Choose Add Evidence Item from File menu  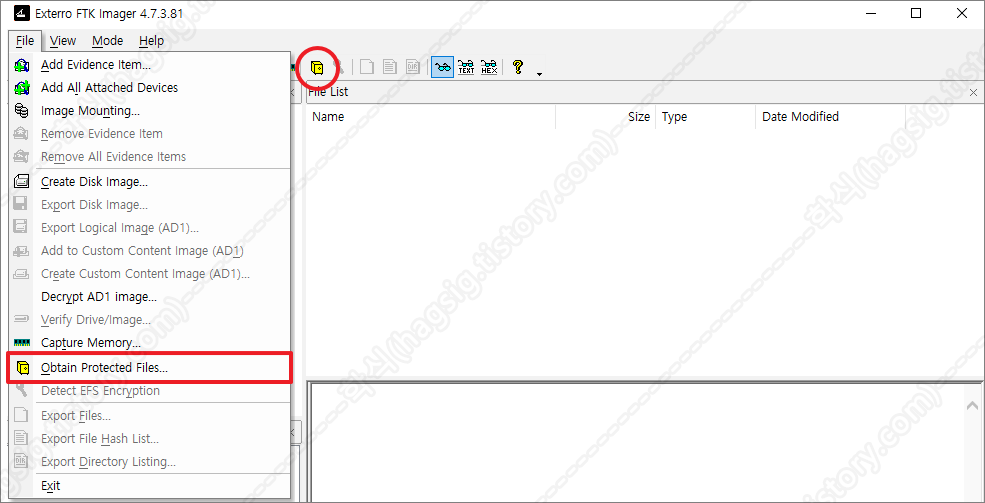coord(150,65)
